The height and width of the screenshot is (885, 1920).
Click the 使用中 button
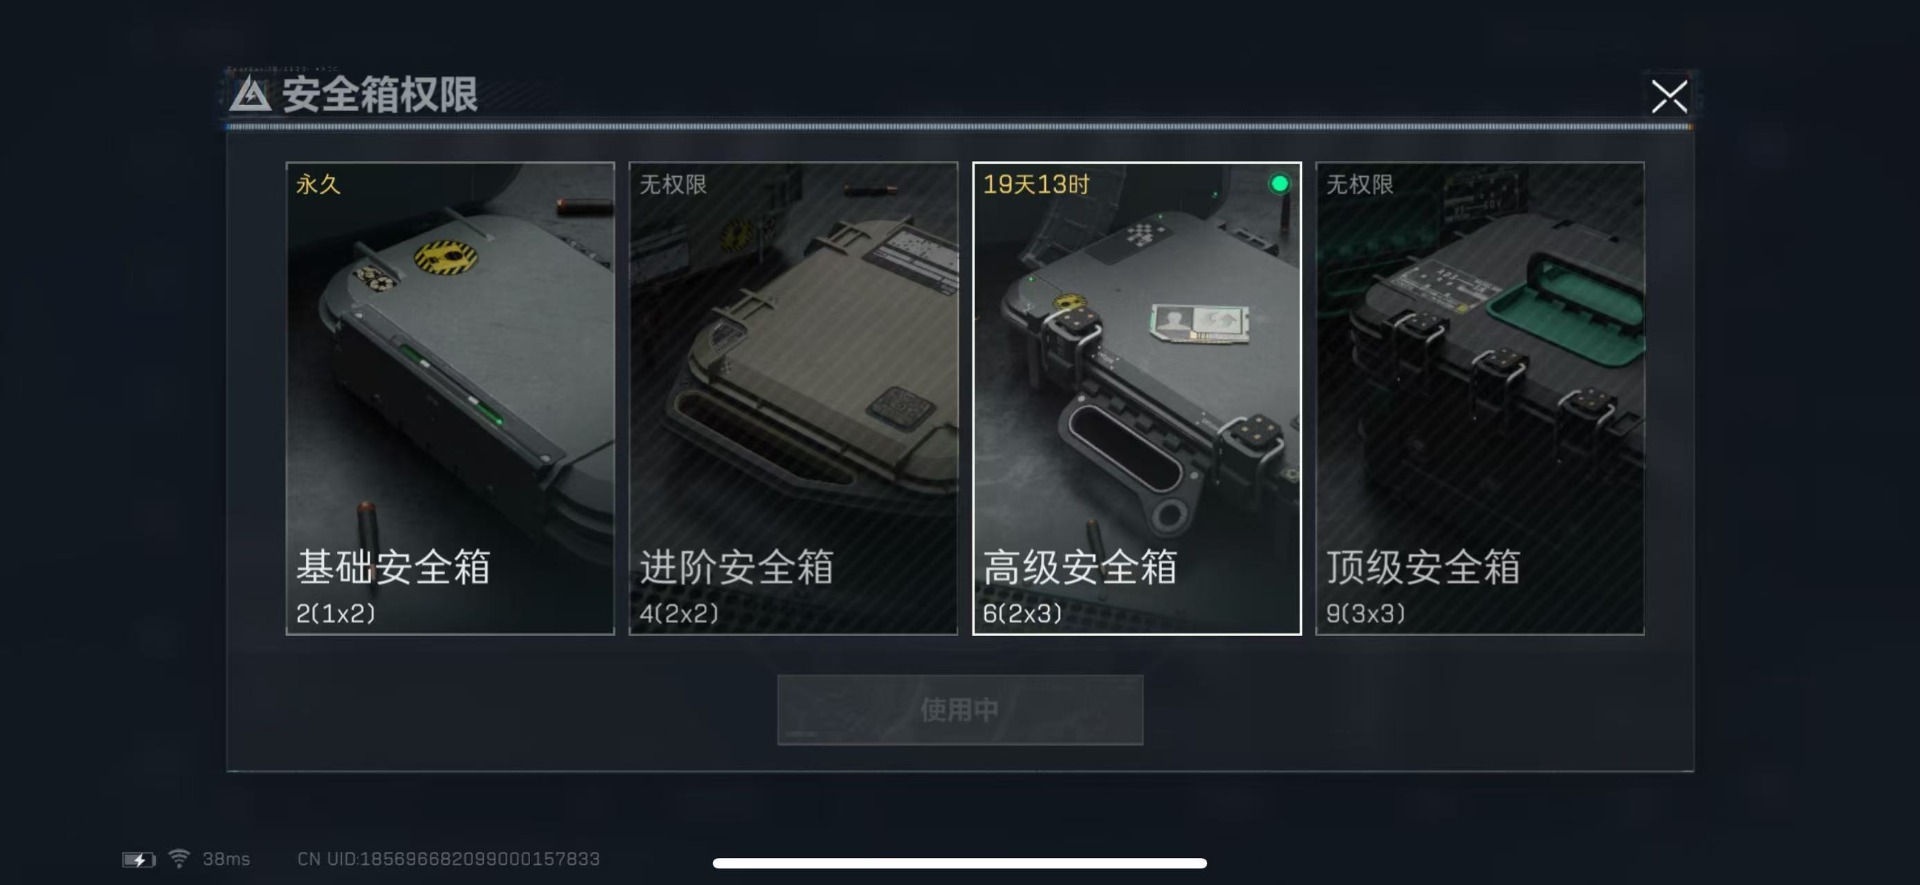[960, 710]
